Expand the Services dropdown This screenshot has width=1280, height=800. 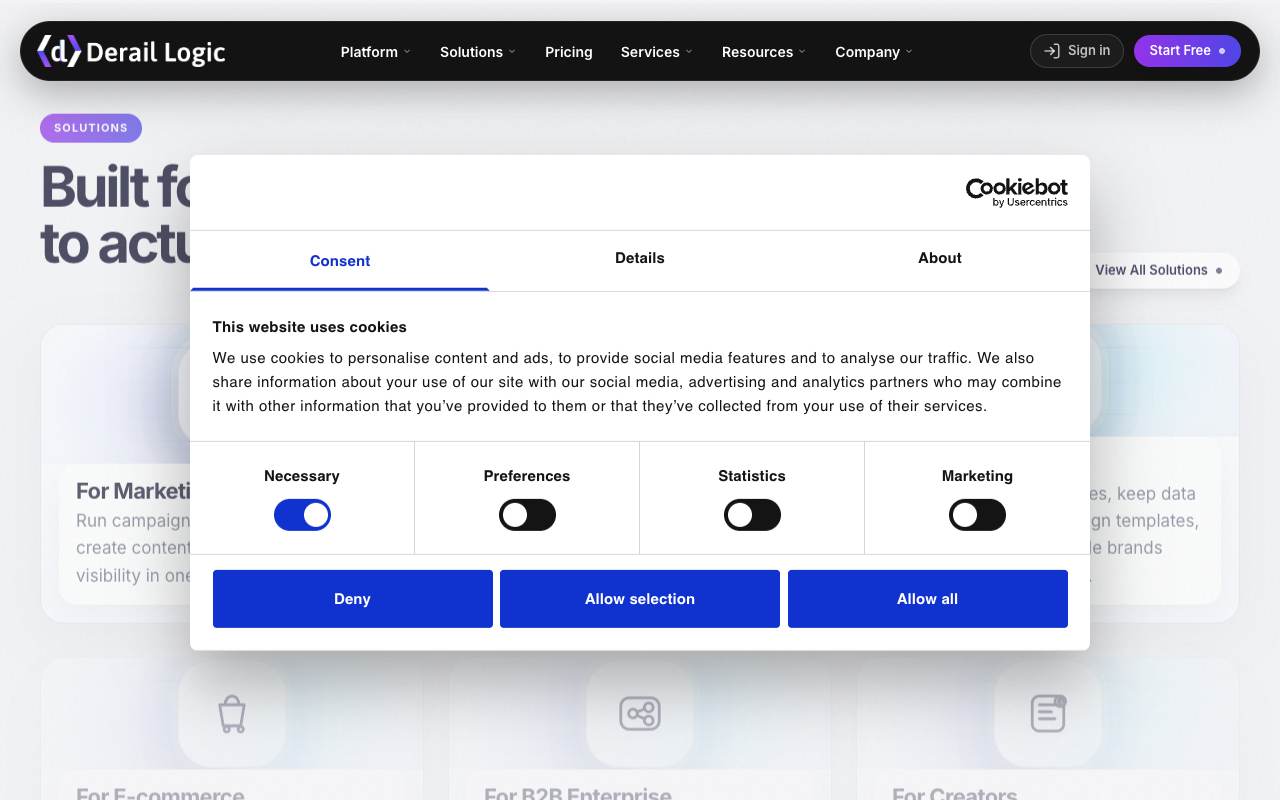pos(657,52)
